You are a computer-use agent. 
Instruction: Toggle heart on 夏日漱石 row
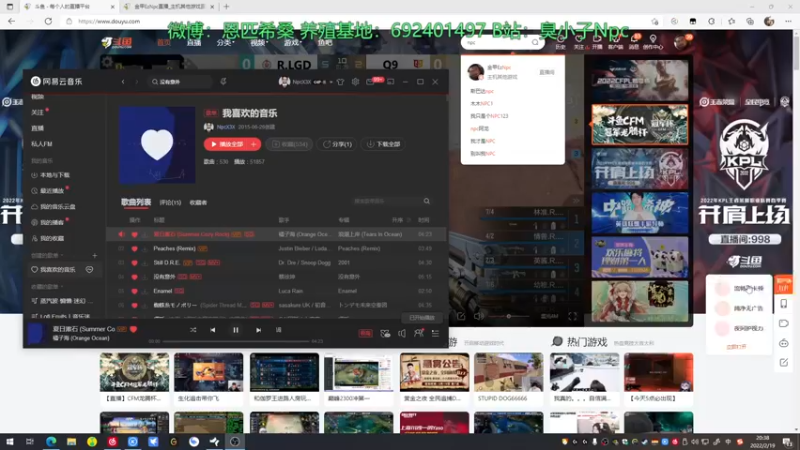point(134,234)
